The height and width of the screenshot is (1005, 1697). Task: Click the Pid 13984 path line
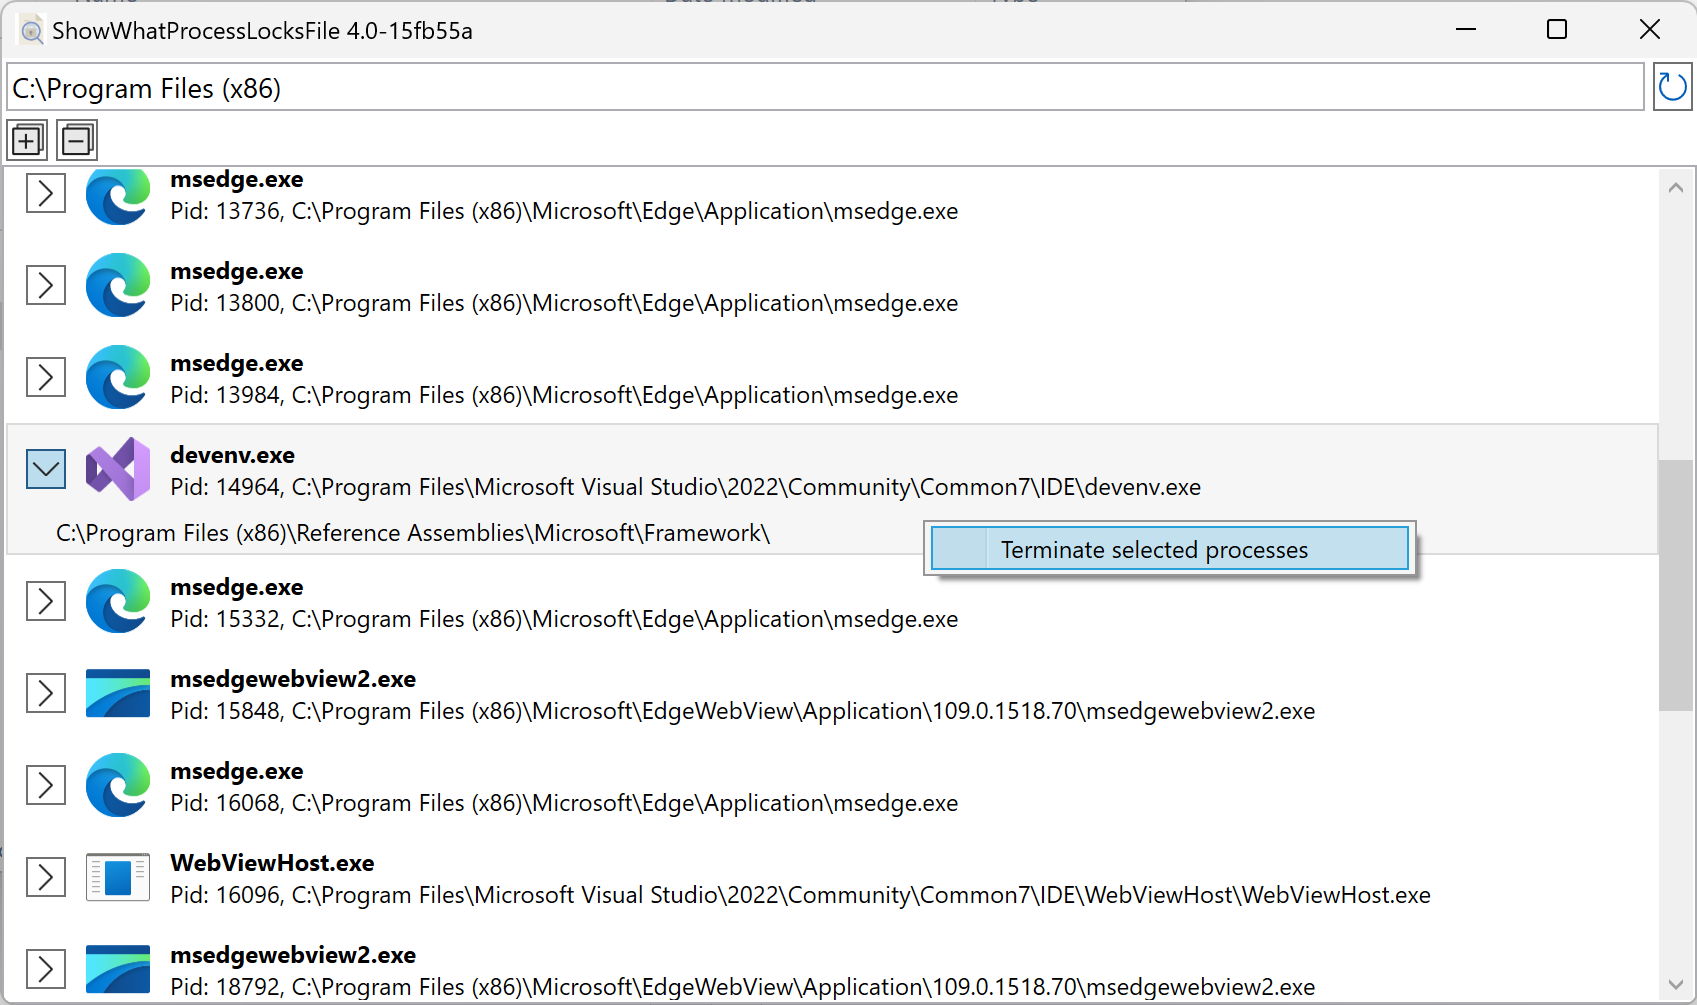coord(564,395)
